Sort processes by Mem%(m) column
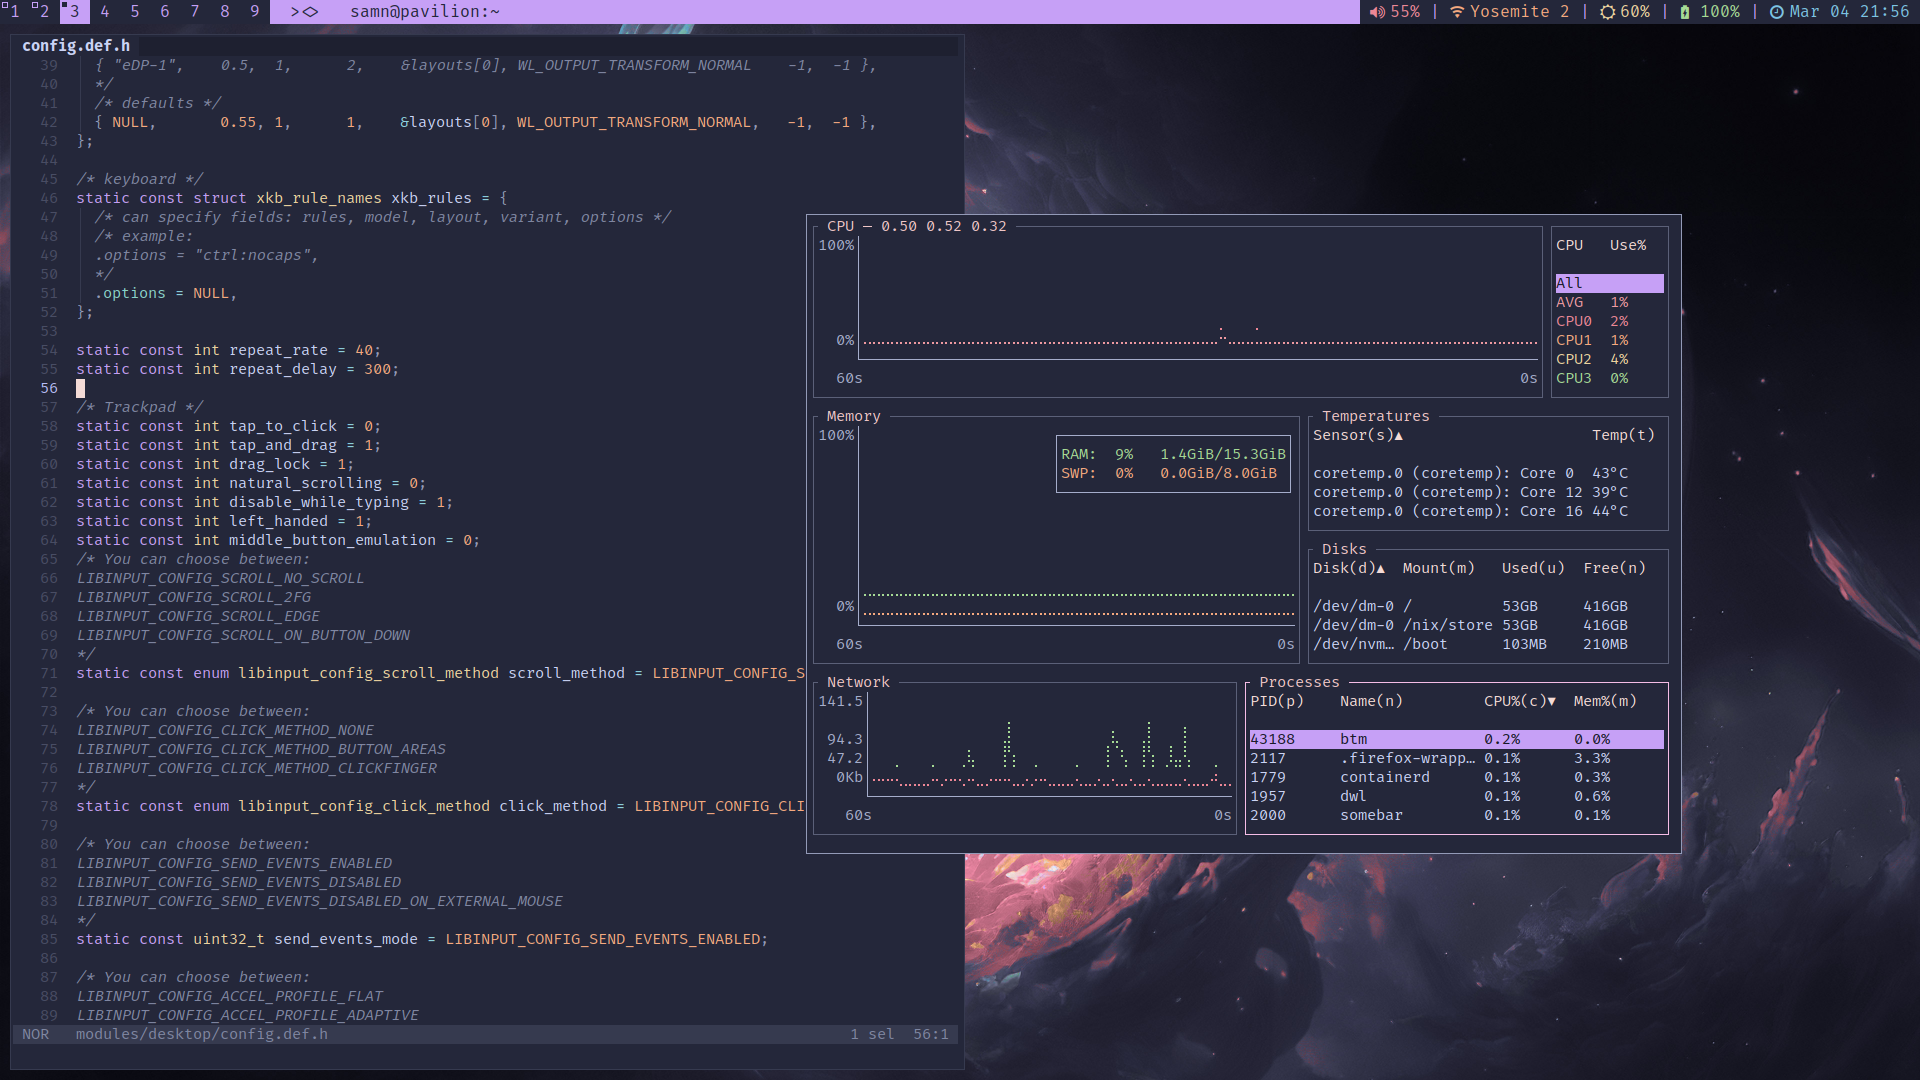The height and width of the screenshot is (1080, 1920). 1605,701
